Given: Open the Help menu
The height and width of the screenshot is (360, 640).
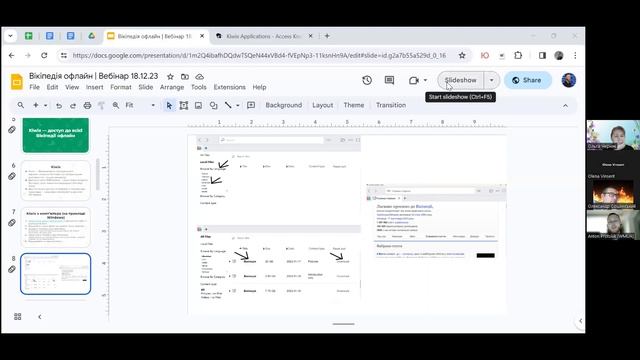Looking at the screenshot, I should click(259, 87).
